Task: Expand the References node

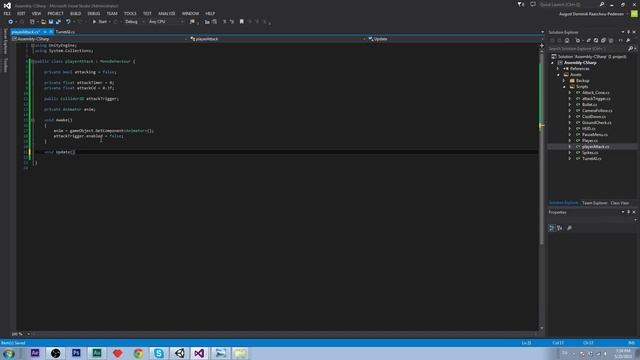Action: [x=558, y=69]
